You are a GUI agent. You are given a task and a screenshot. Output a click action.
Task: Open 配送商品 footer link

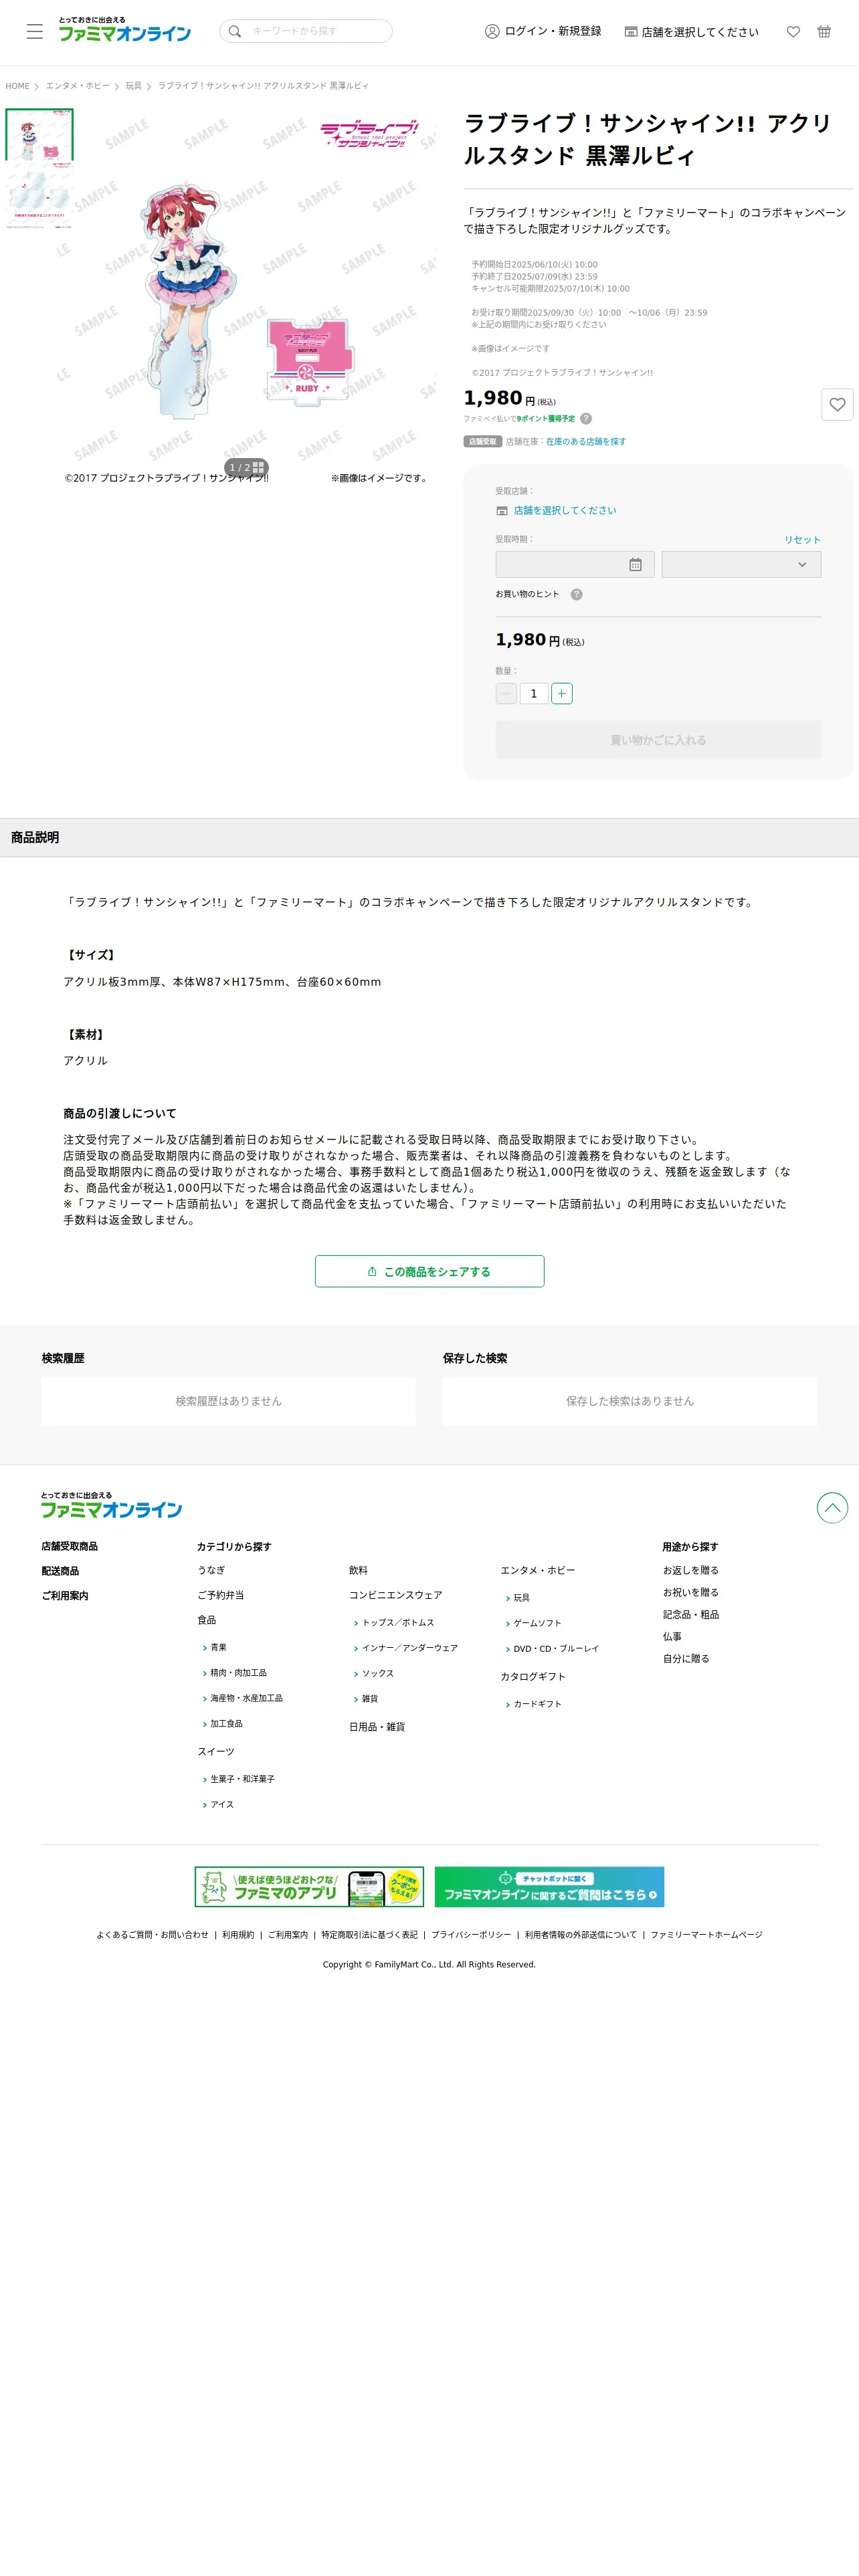point(60,1571)
